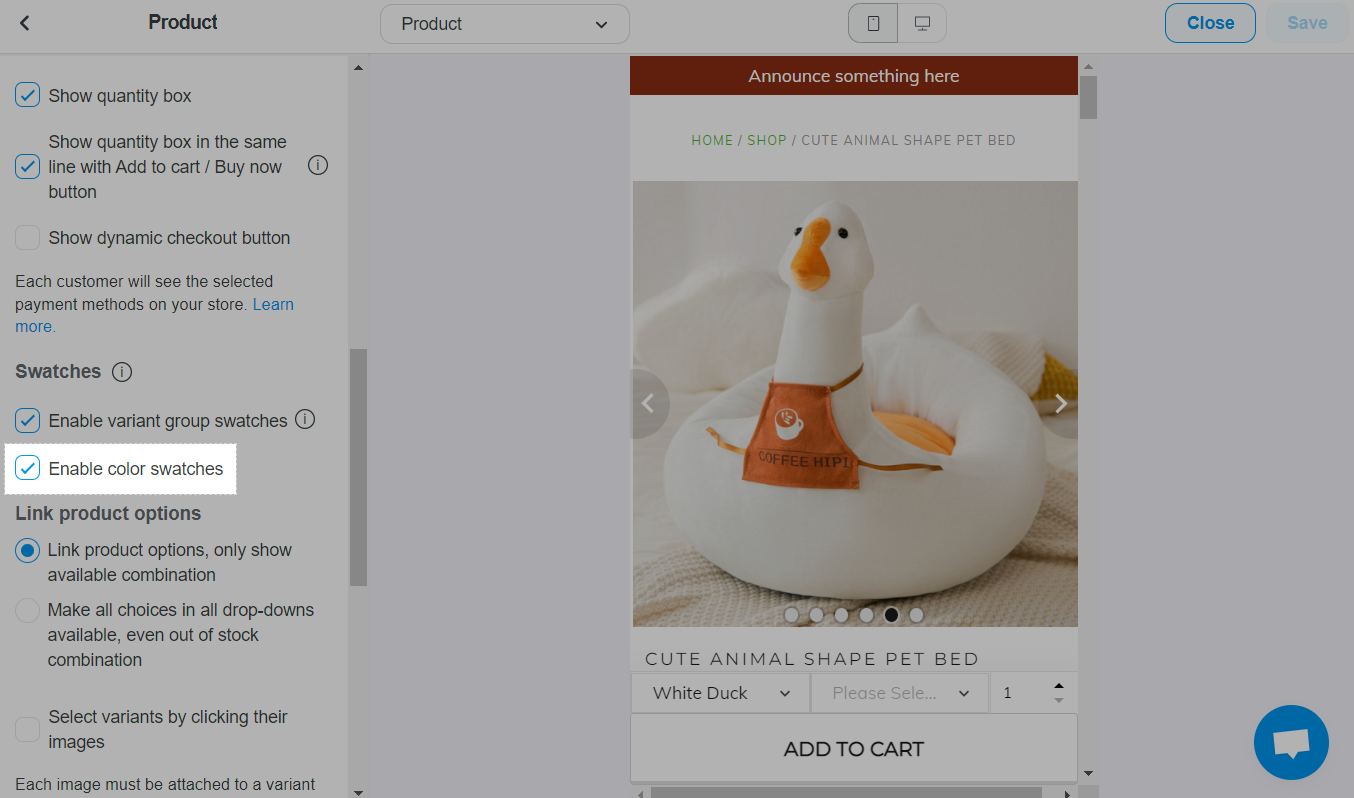Click the Link product options heading
The width and height of the screenshot is (1354, 798).
click(x=108, y=514)
